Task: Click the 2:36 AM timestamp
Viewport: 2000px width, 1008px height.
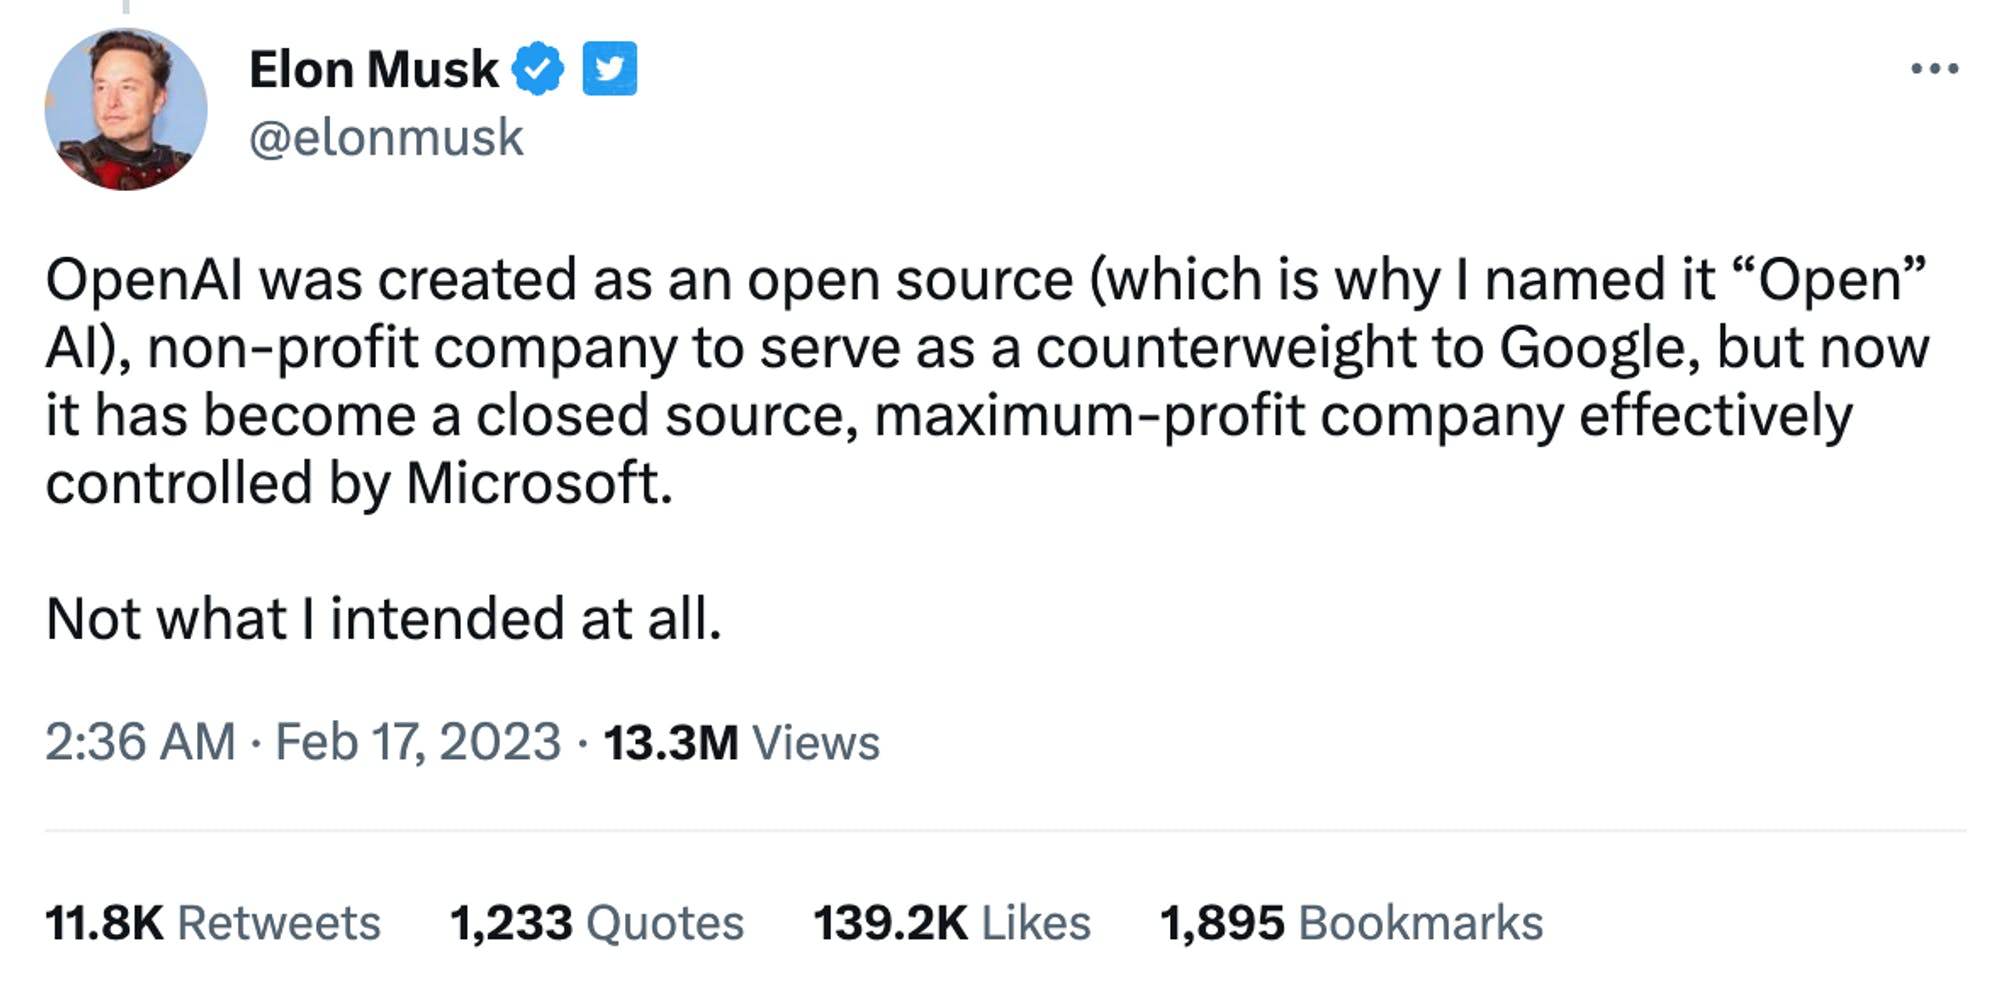Action: pyautogui.click(x=140, y=742)
